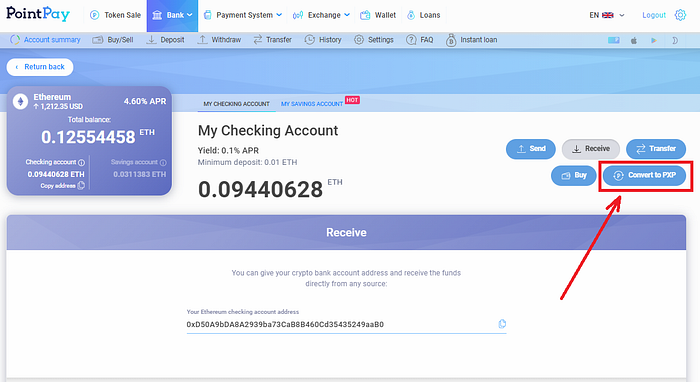
Task: Open the History page
Action: coord(323,40)
